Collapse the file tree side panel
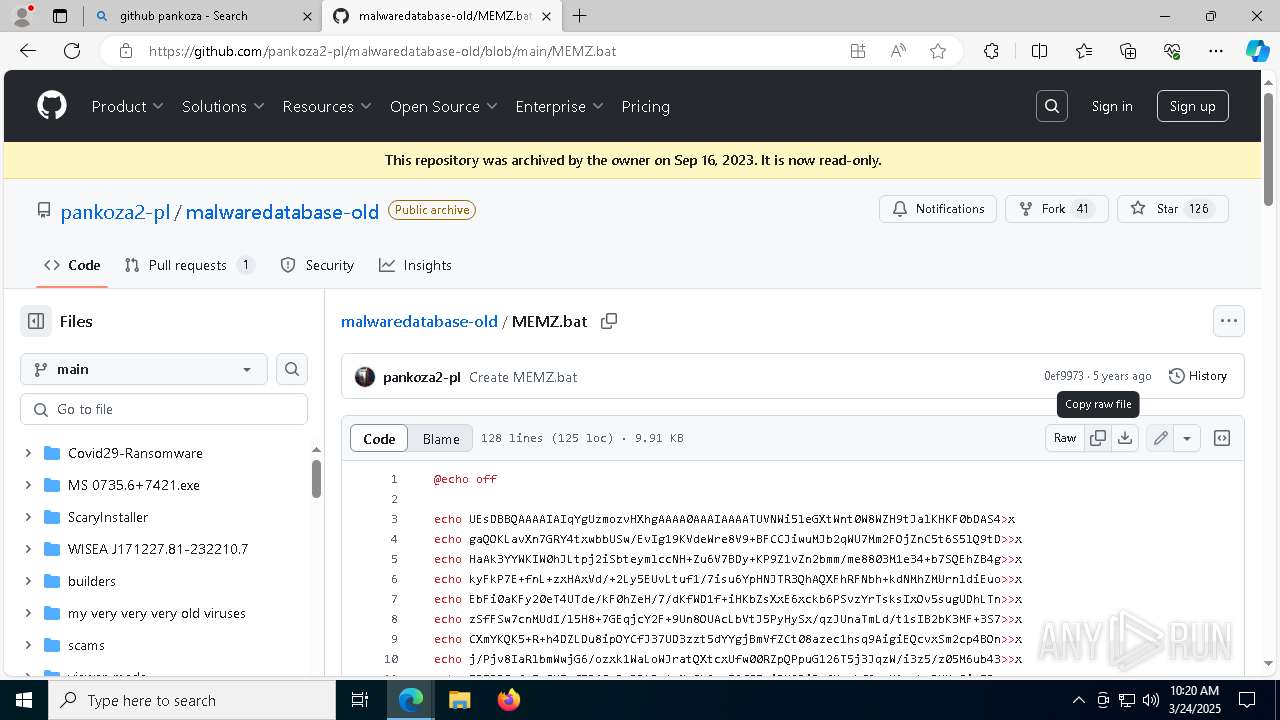The height and width of the screenshot is (720, 1280). [x=36, y=321]
